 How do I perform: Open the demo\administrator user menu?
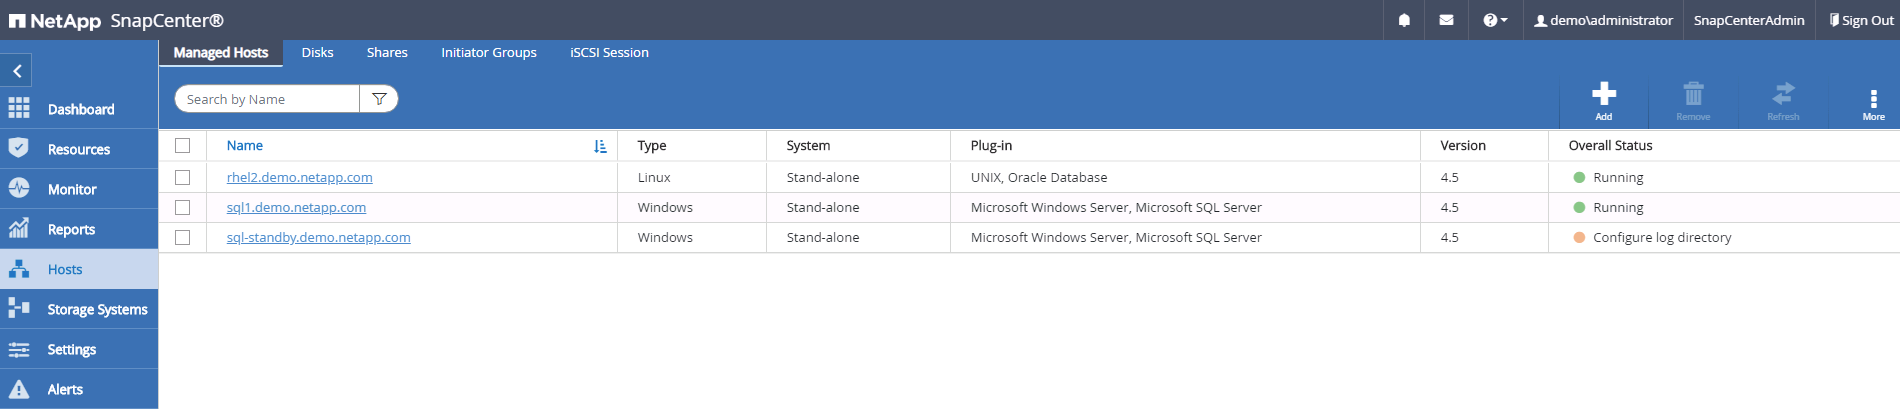coord(1603,20)
